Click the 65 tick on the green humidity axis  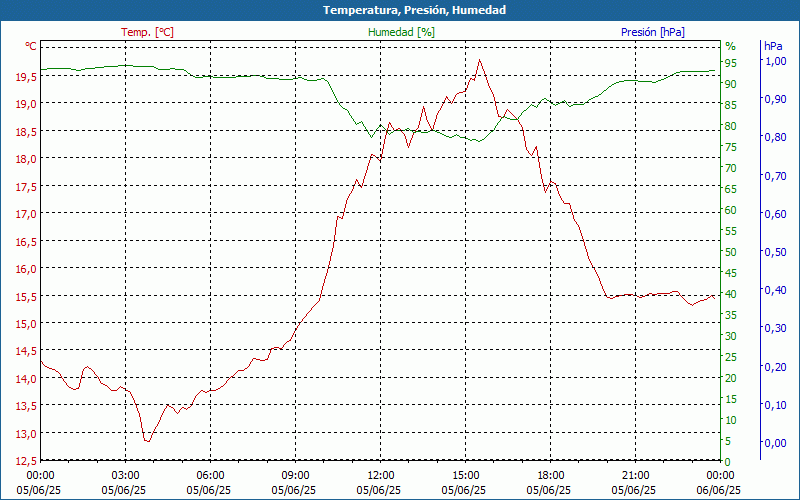[730, 190]
